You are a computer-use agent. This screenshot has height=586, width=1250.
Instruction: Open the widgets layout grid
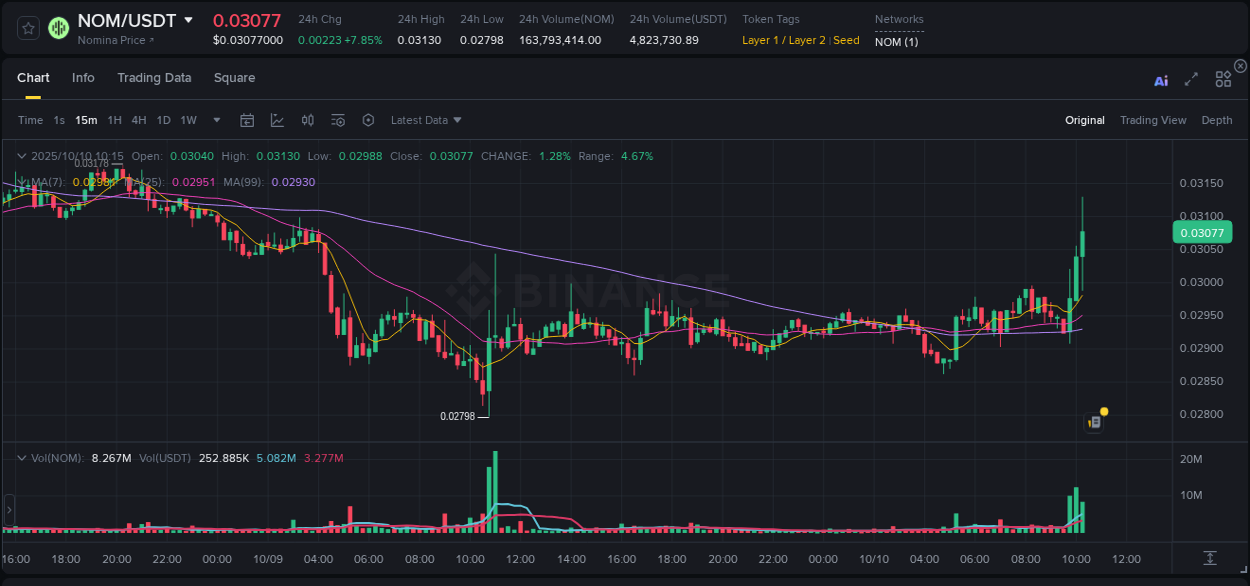coord(1222,79)
